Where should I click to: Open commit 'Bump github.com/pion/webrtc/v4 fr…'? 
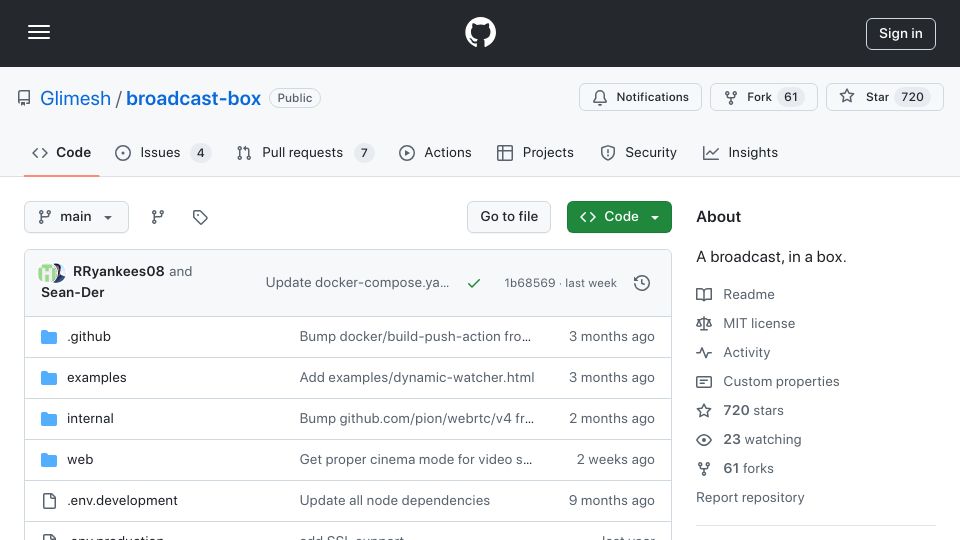pyautogui.click(x=416, y=419)
